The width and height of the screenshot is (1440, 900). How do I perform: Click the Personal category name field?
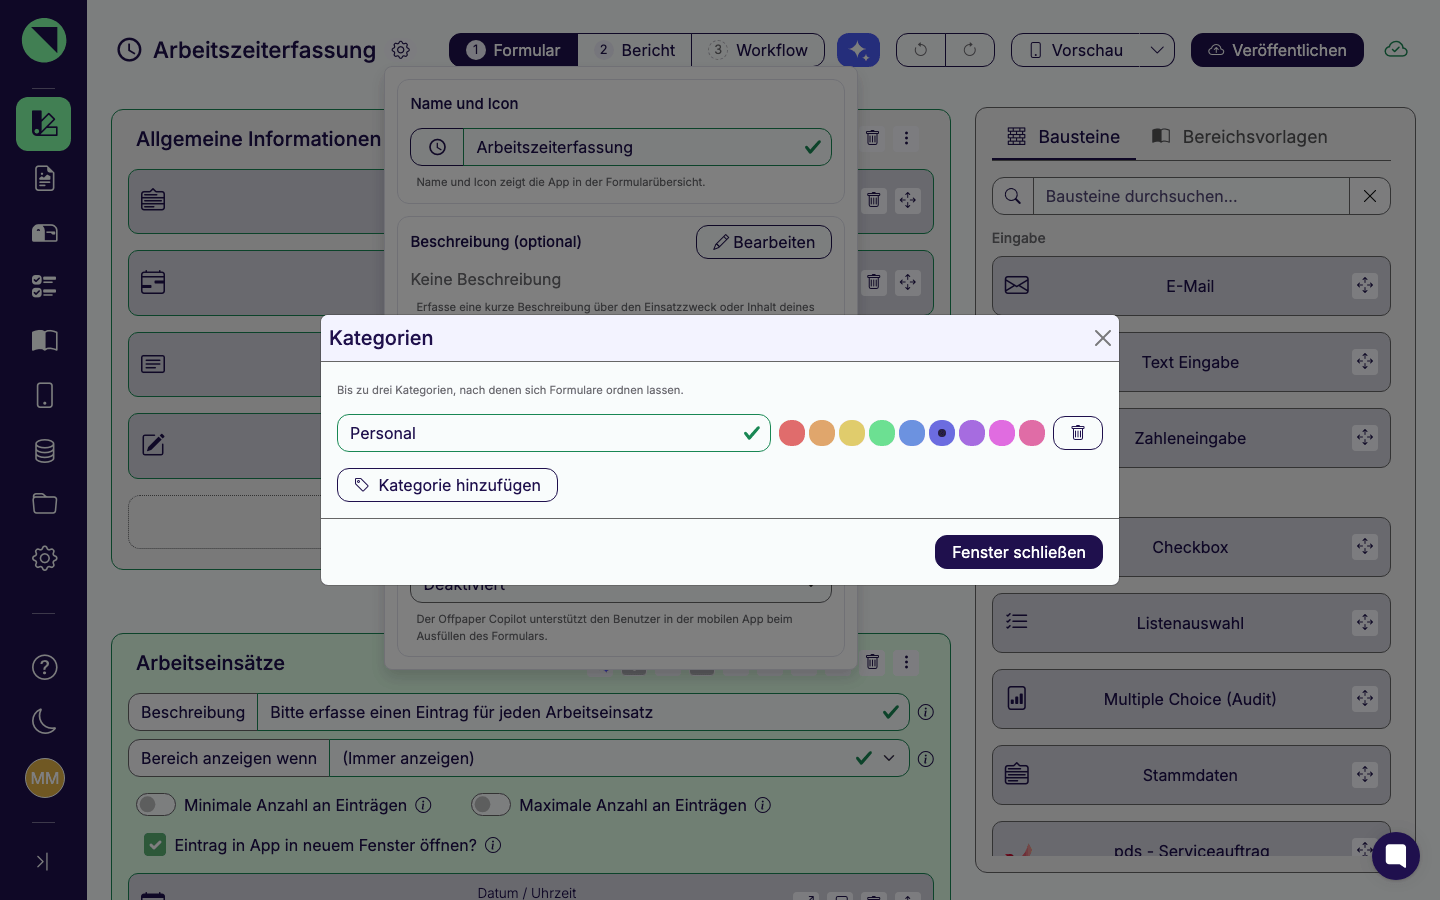point(554,433)
